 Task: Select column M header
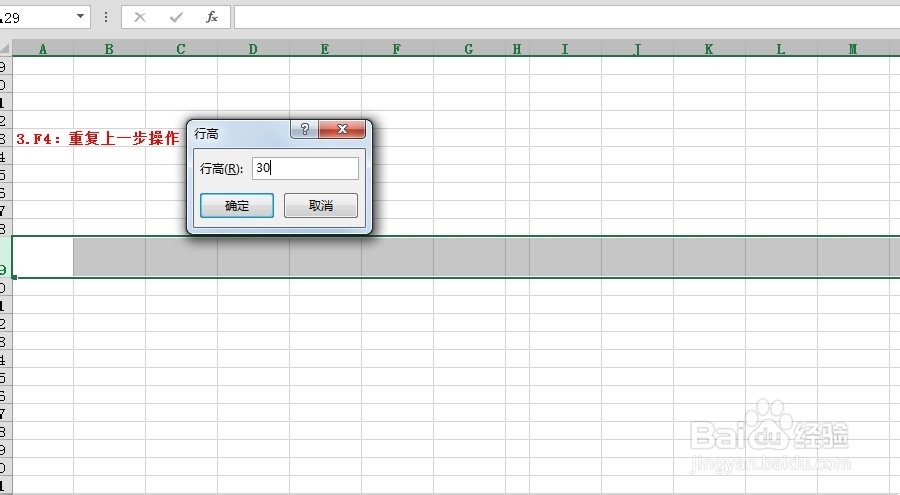click(x=853, y=49)
